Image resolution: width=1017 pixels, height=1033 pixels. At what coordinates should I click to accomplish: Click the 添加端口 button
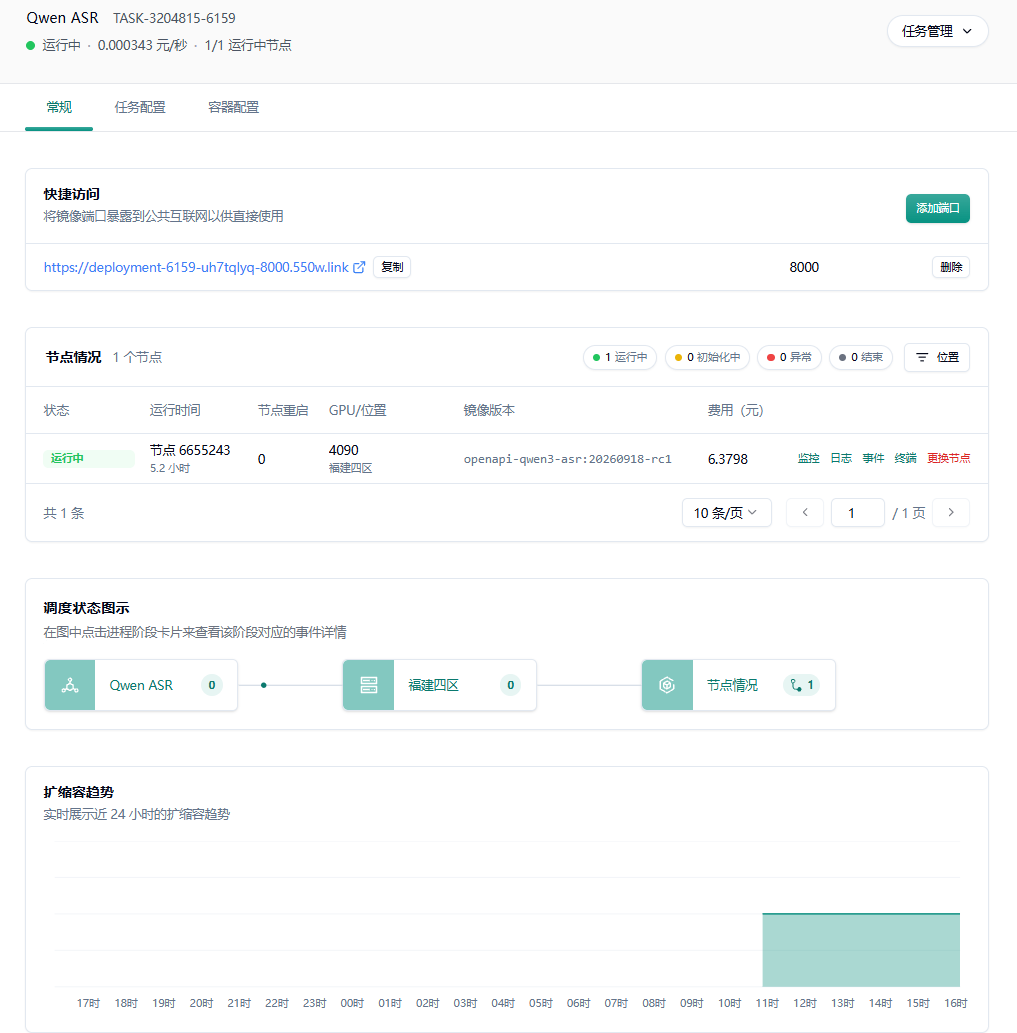[937, 208]
